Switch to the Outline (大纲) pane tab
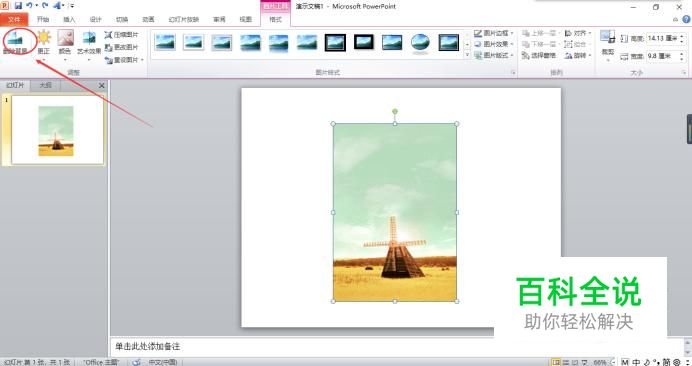The image size is (692, 366). coord(45,85)
